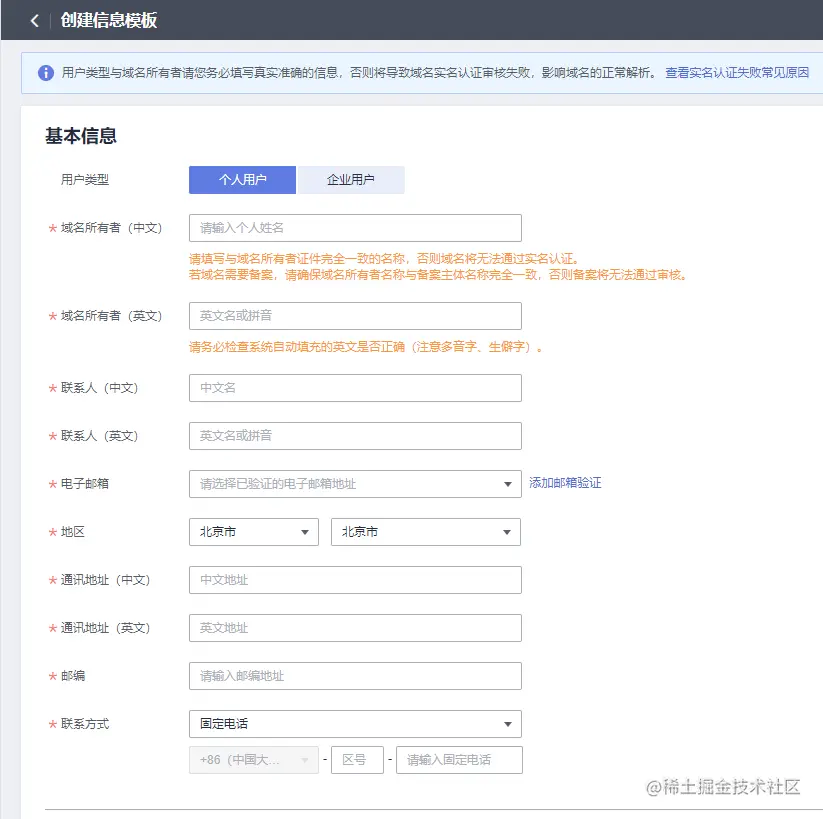Click the 创建信息模板 page title
Image resolution: width=823 pixels, height=819 pixels.
click(109, 20)
